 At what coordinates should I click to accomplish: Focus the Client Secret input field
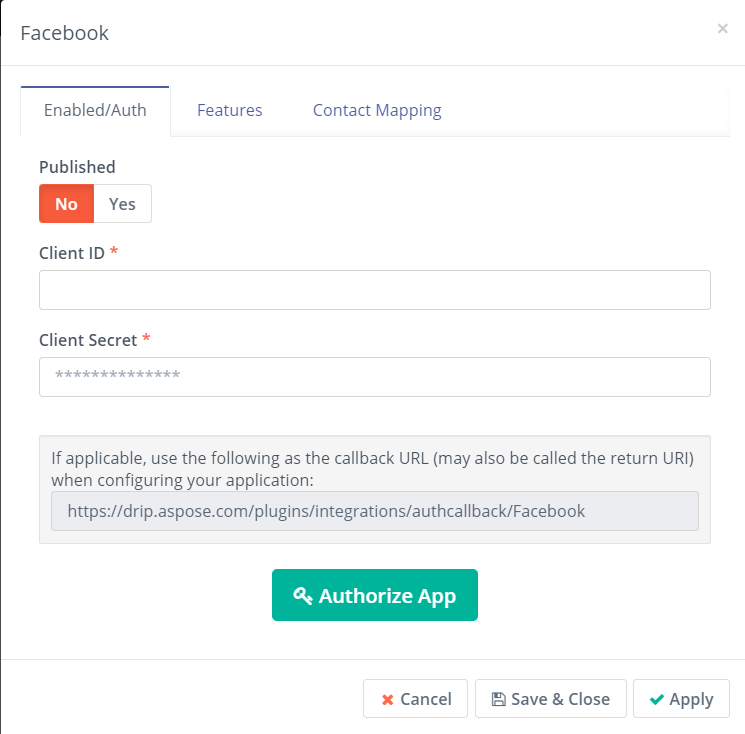tap(375, 377)
